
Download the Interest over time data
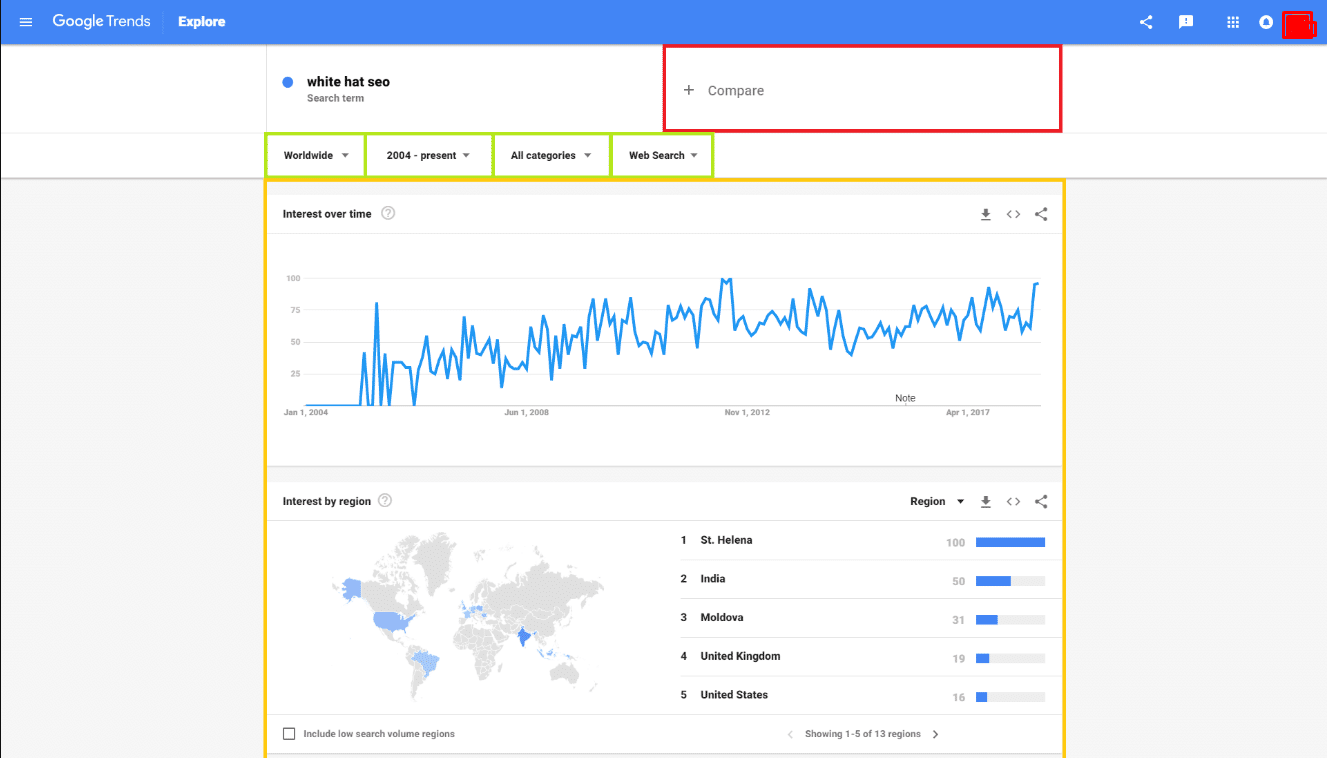(985, 214)
